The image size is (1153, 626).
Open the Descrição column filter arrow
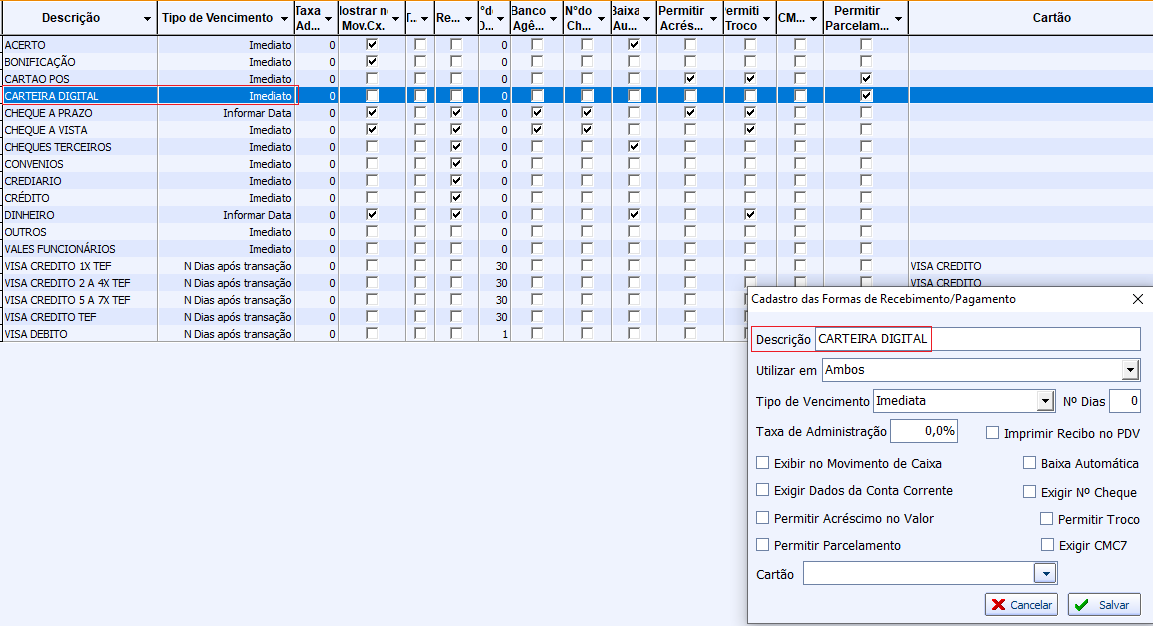pos(148,19)
